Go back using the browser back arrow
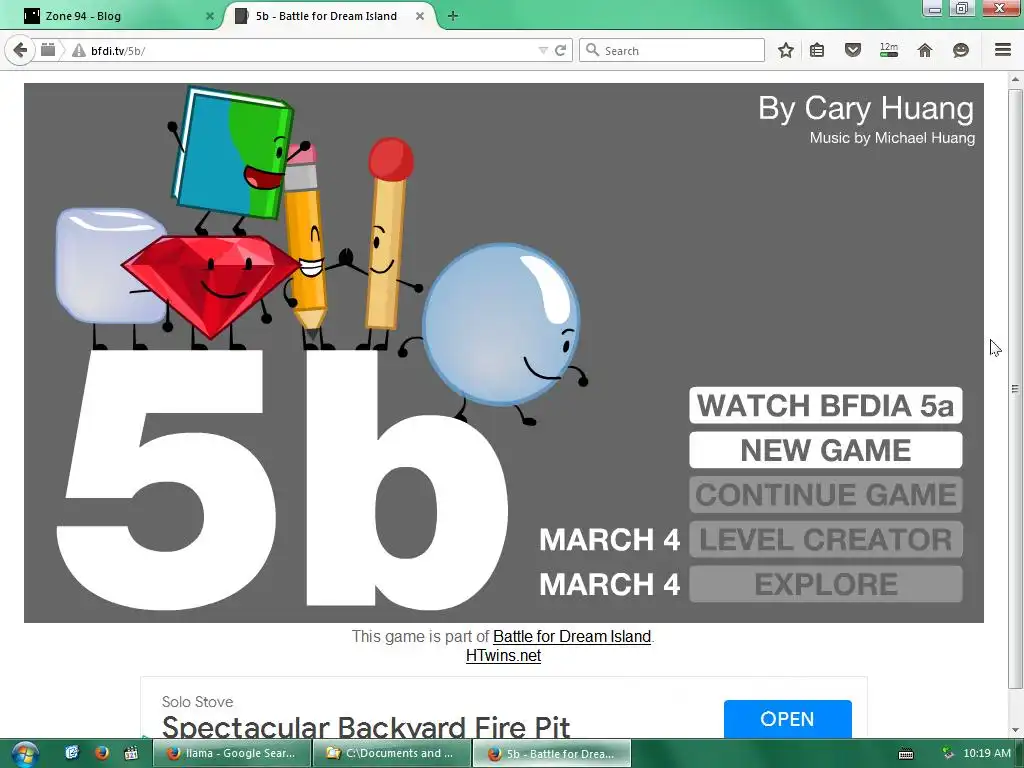1024x768 pixels. pos(20,50)
